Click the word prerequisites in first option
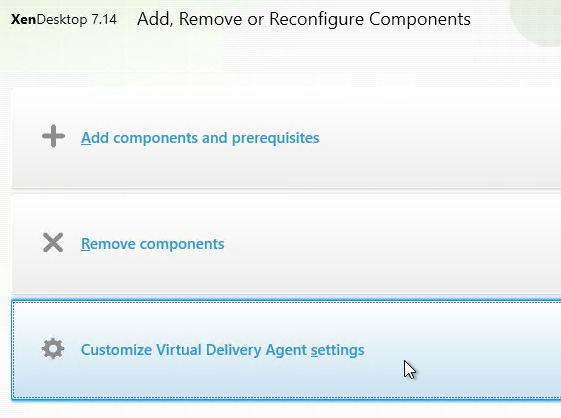Image resolution: width=561 pixels, height=418 pixels. (275, 138)
